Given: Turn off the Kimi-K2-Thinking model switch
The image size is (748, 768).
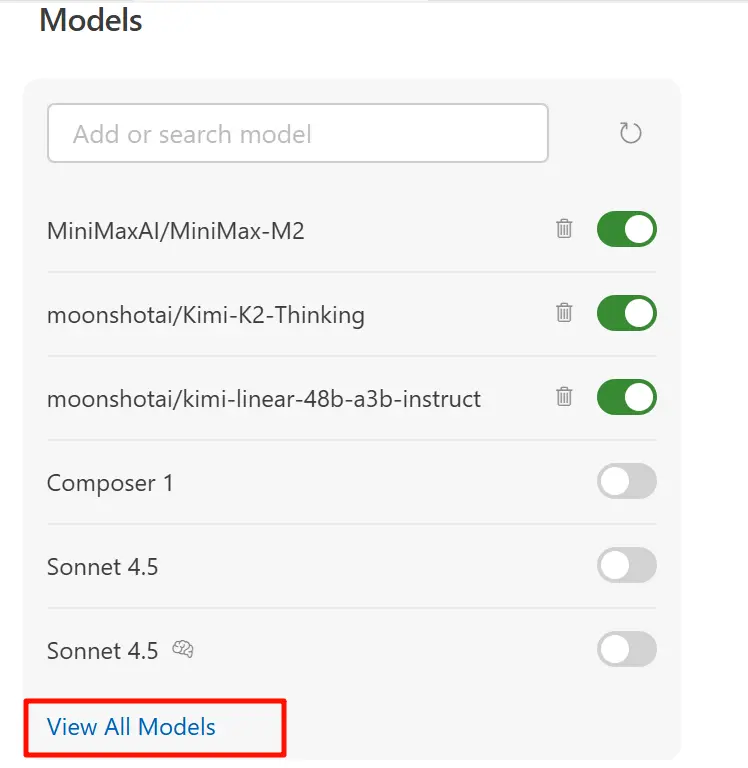Looking at the screenshot, I should (x=627, y=313).
